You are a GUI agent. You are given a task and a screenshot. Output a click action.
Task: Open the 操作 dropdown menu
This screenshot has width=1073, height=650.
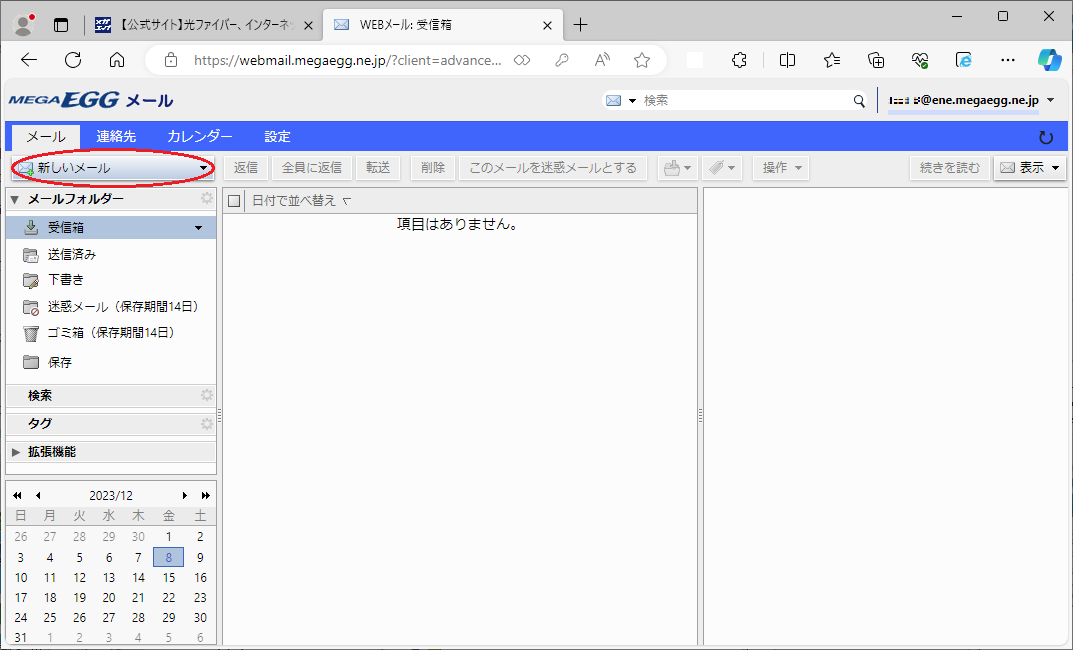tap(781, 168)
